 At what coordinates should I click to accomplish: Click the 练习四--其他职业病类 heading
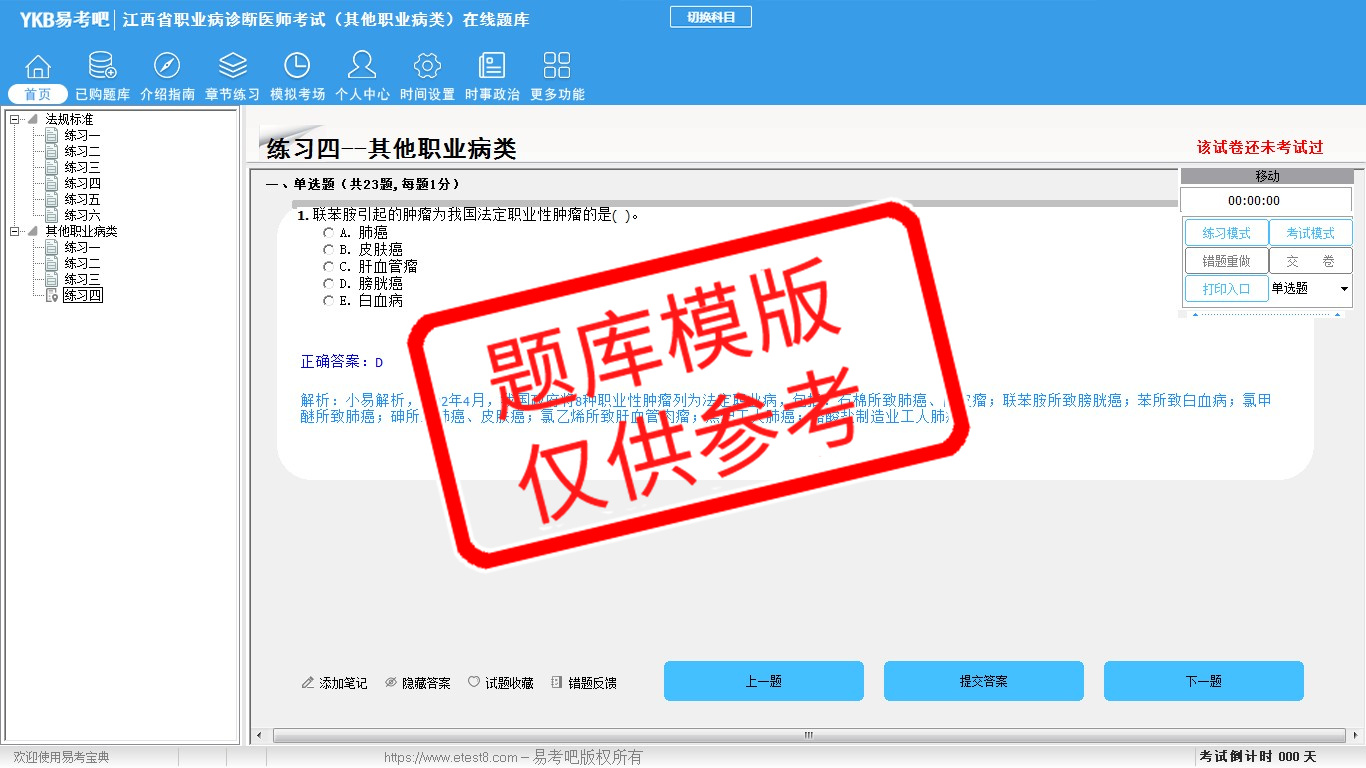point(392,149)
